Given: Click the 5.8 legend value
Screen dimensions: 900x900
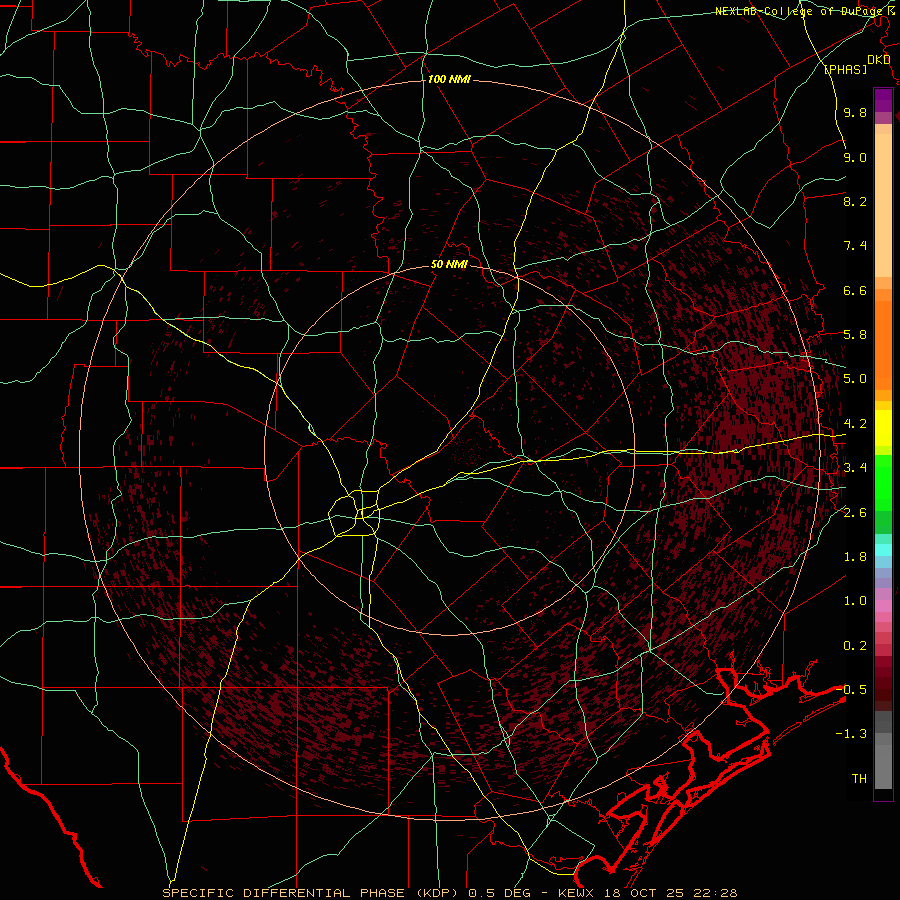Looking at the screenshot, I should point(855,335).
